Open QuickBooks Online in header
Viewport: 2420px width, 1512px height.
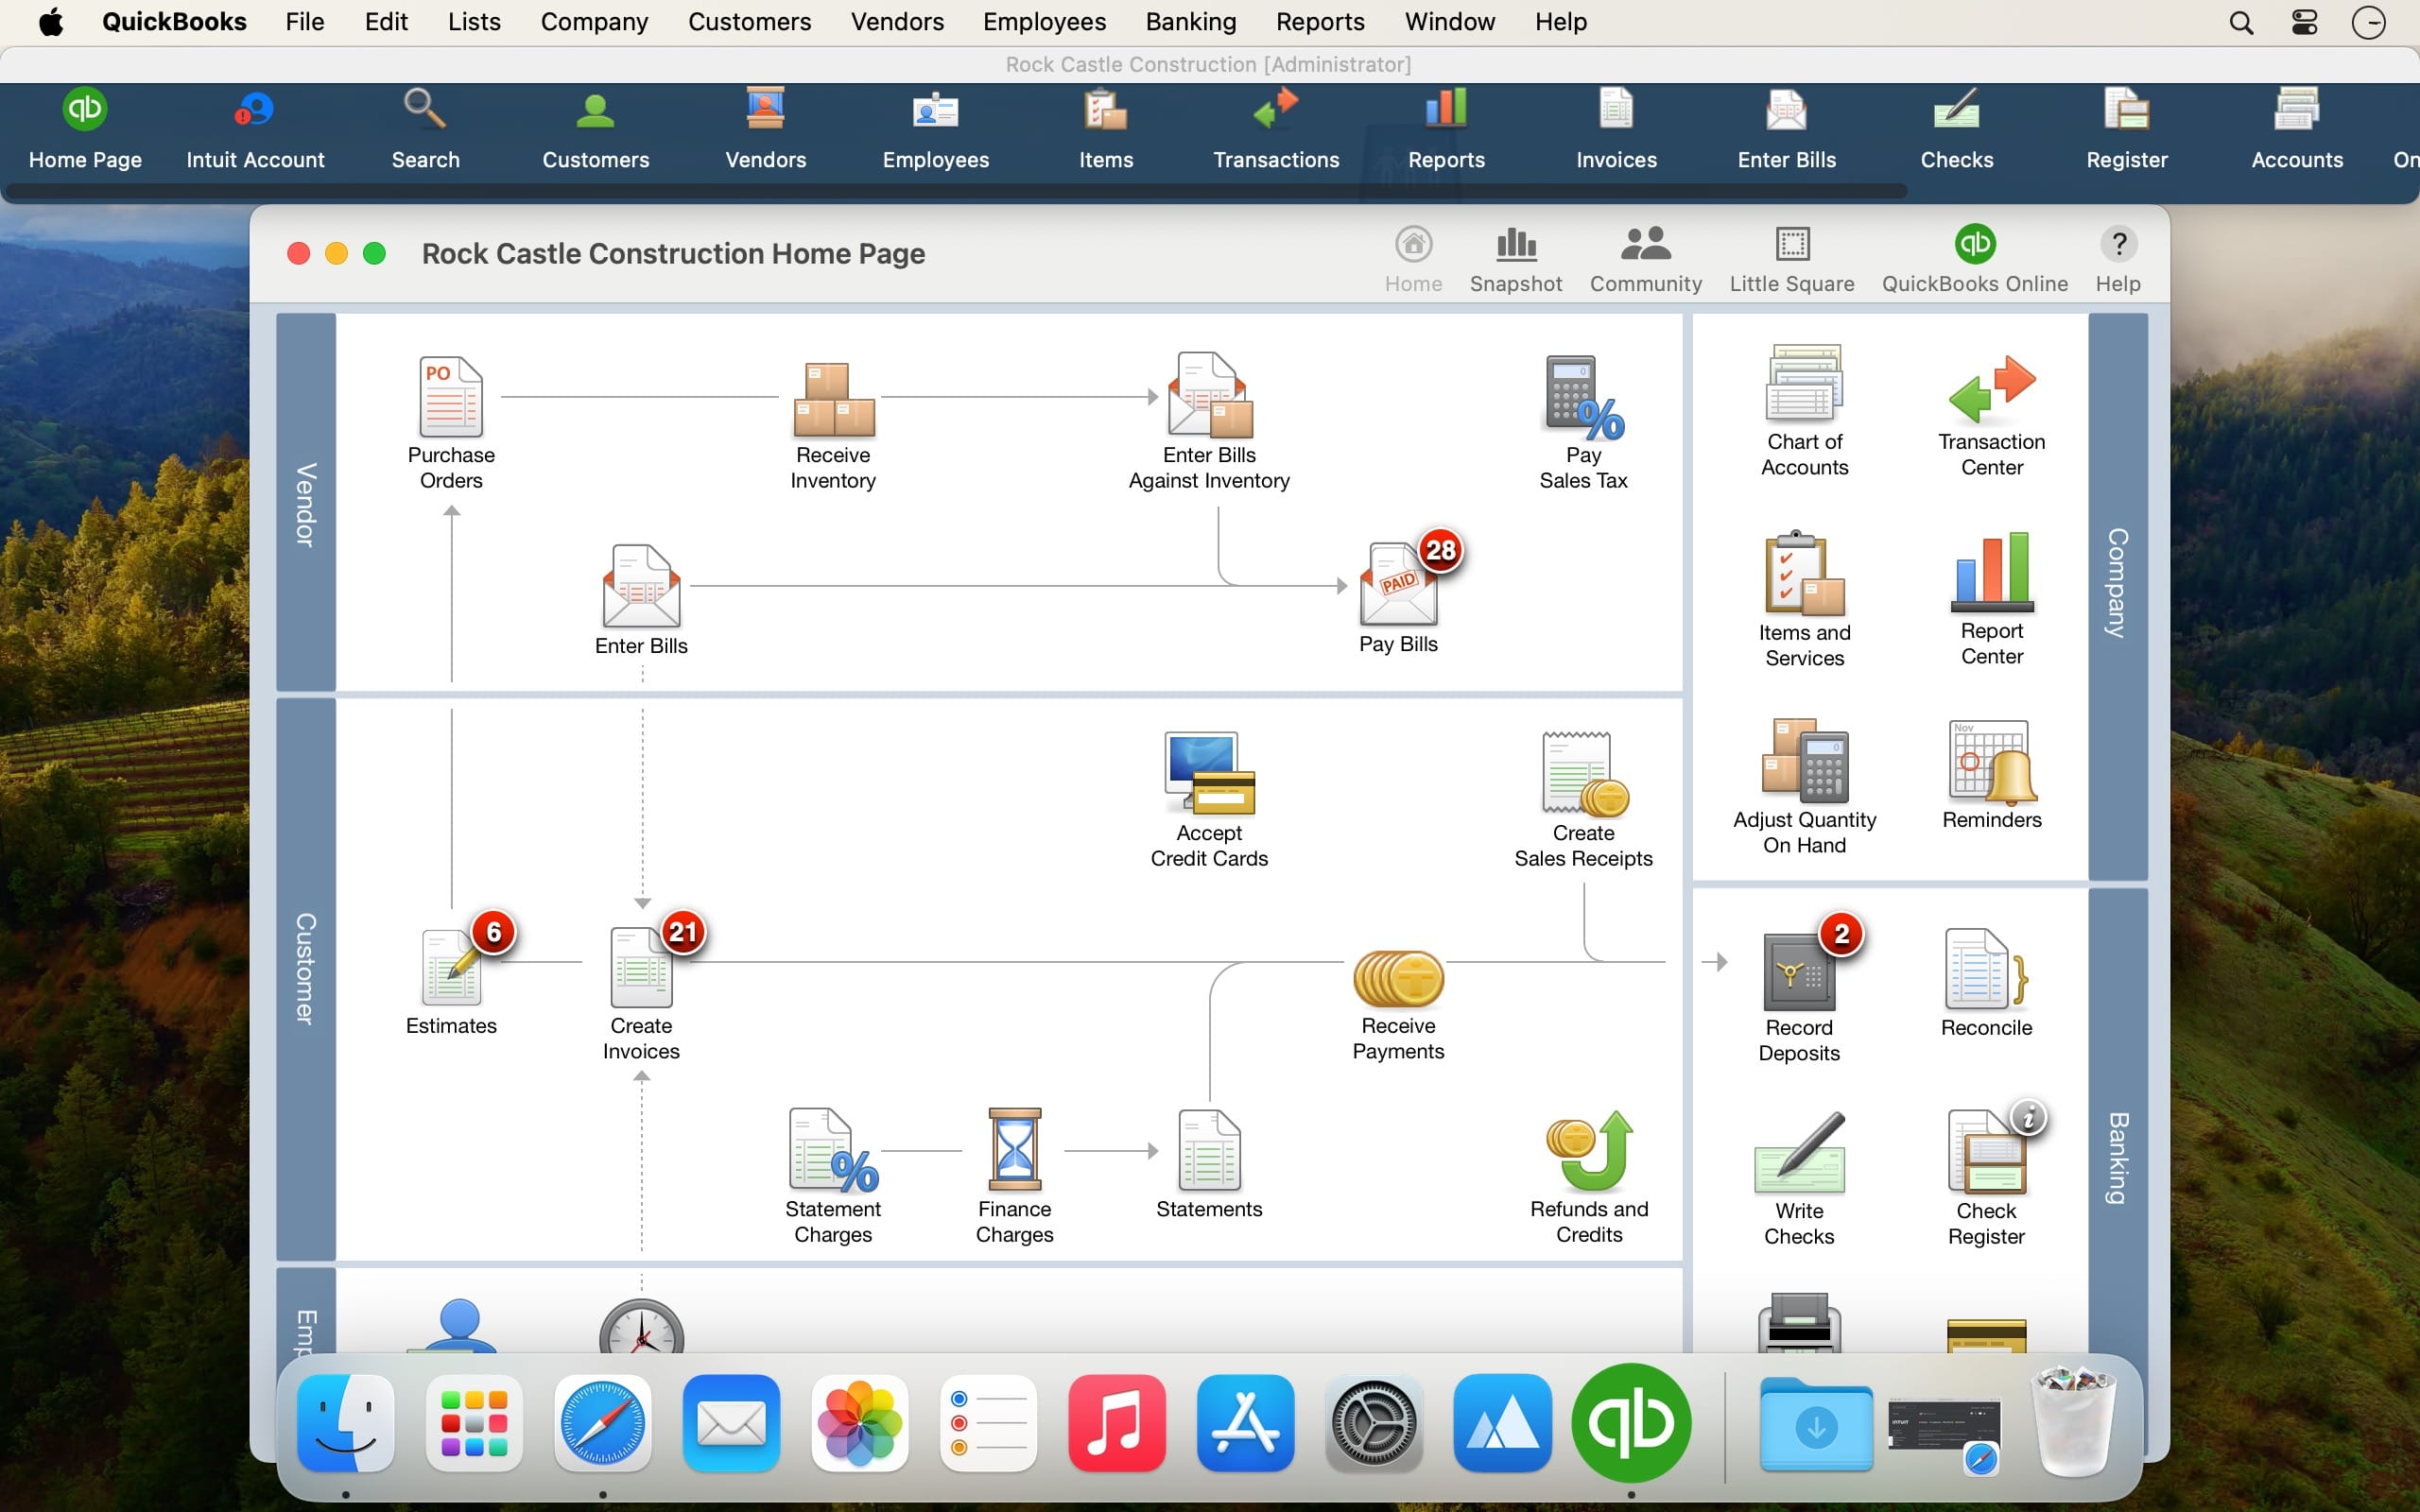1975,259
